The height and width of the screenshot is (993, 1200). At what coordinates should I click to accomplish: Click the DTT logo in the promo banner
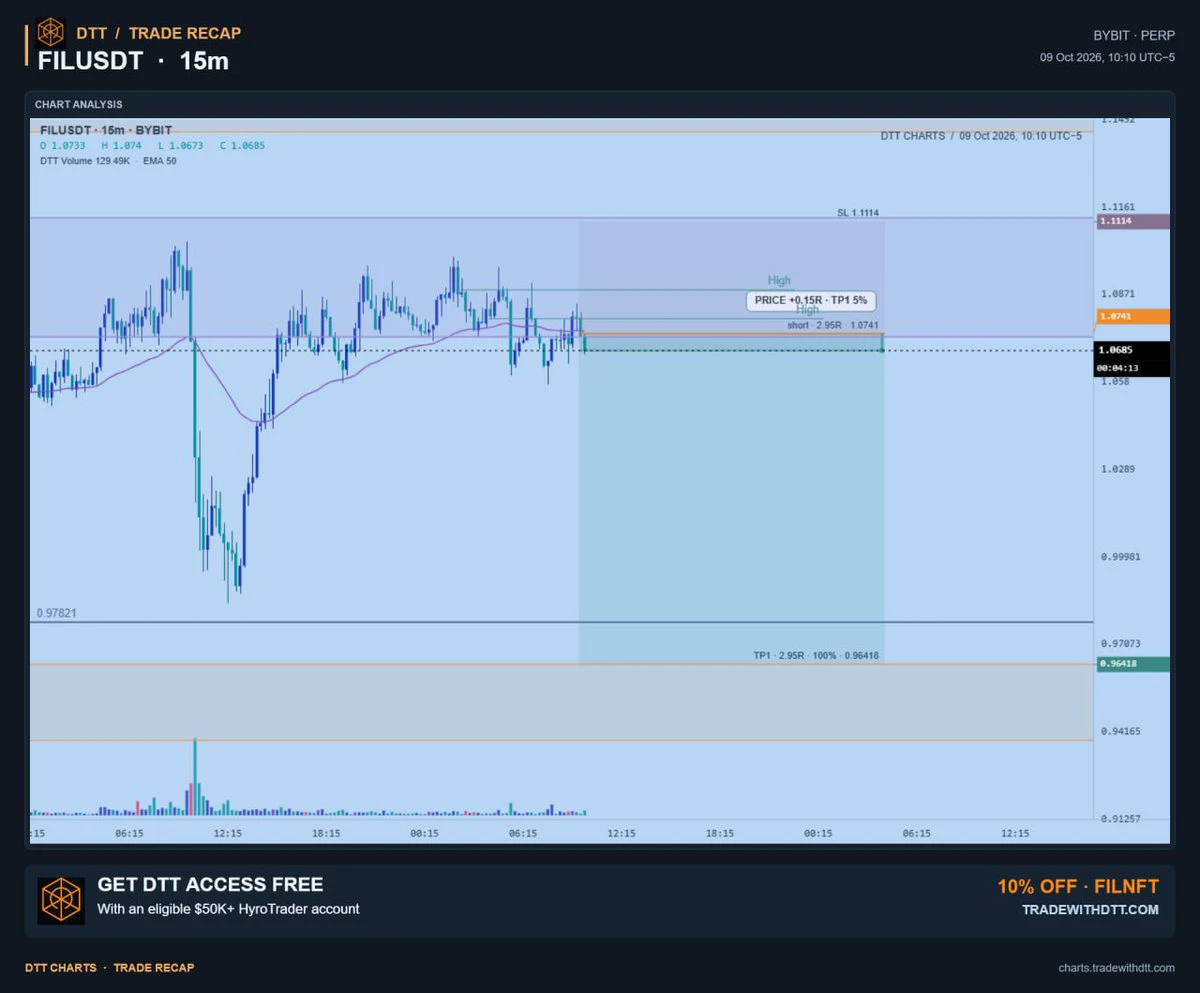tap(61, 900)
